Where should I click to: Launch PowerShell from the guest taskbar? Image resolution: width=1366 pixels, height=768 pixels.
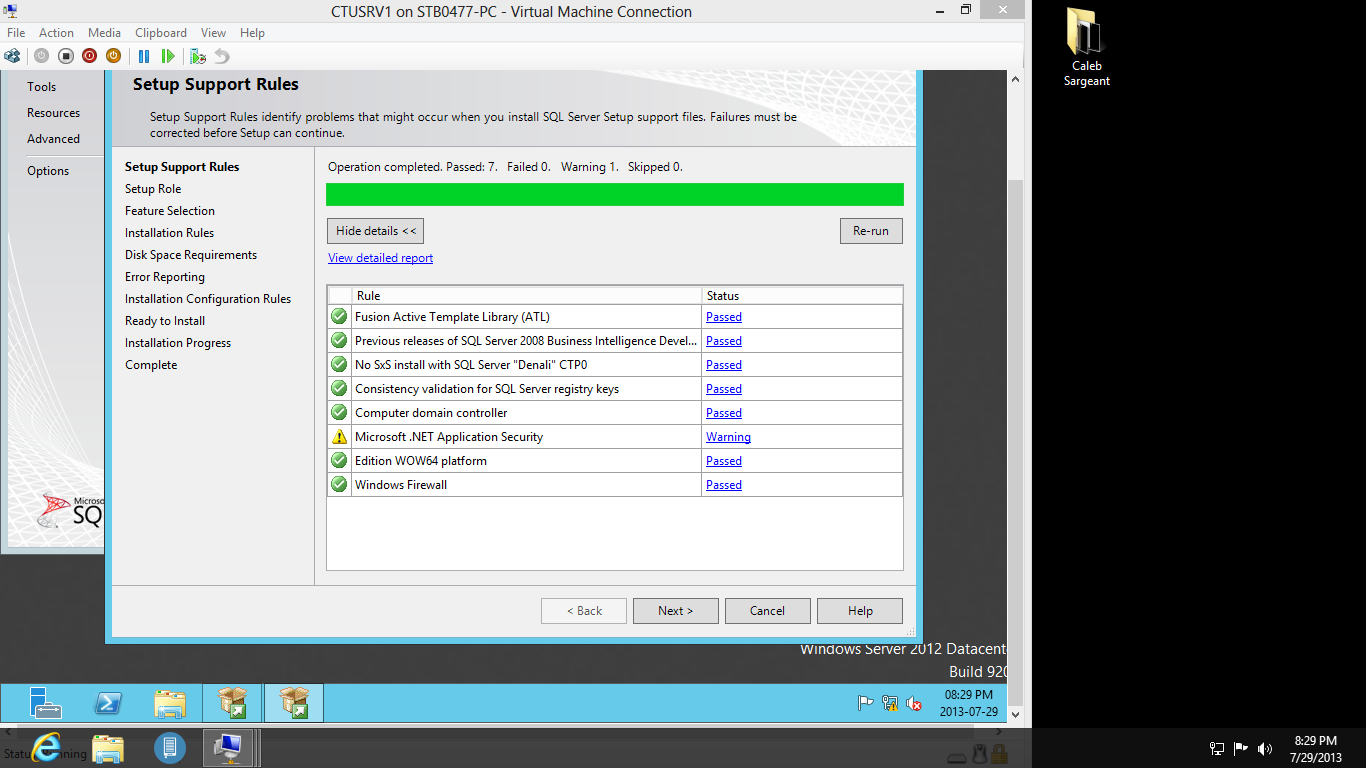pos(108,703)
